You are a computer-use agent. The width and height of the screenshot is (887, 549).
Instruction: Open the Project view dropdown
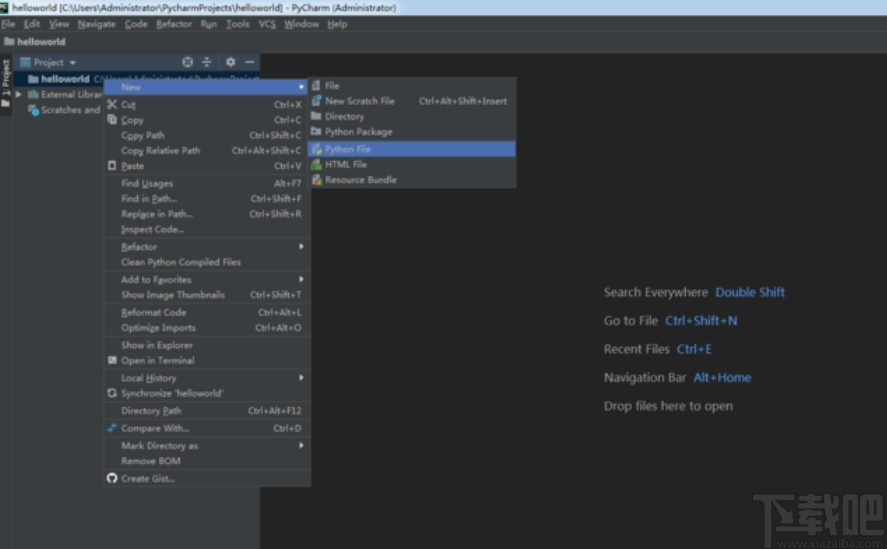55,62
